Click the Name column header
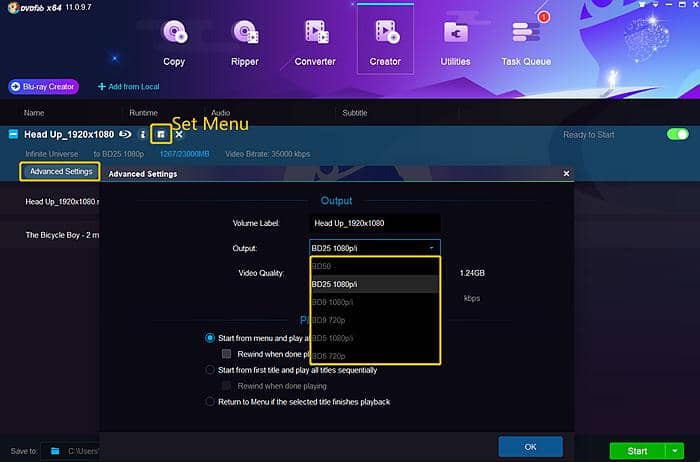 [34, 113]
